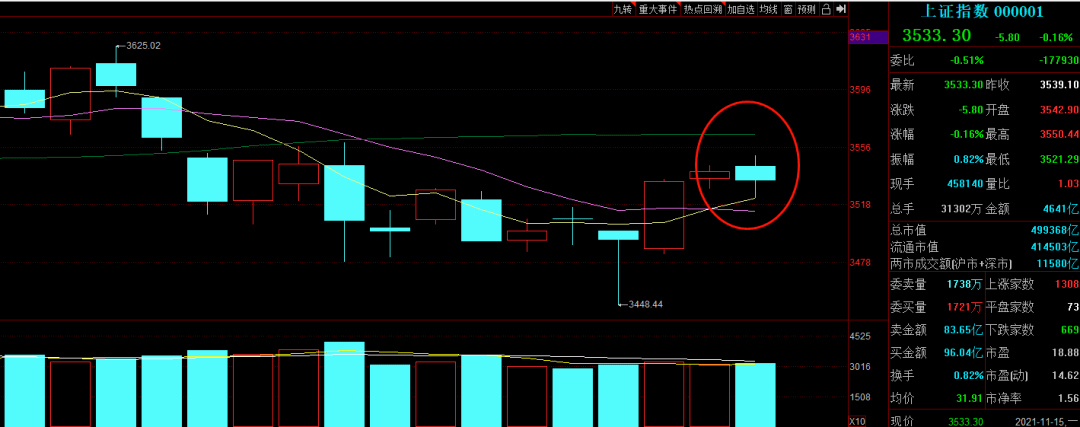Click the X10 volume scale label
The height and width of the screenshot is (427, 1080).
(859, 420)
